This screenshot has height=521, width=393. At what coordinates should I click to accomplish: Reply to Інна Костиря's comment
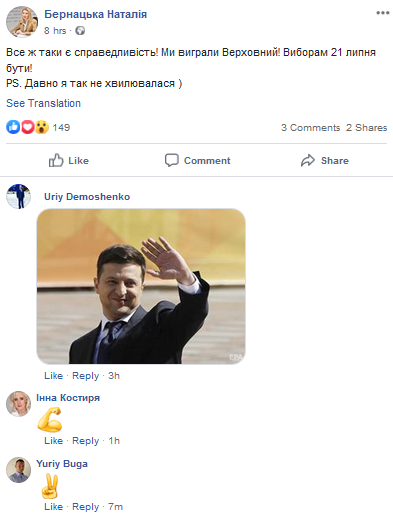(x=86, y=441)
